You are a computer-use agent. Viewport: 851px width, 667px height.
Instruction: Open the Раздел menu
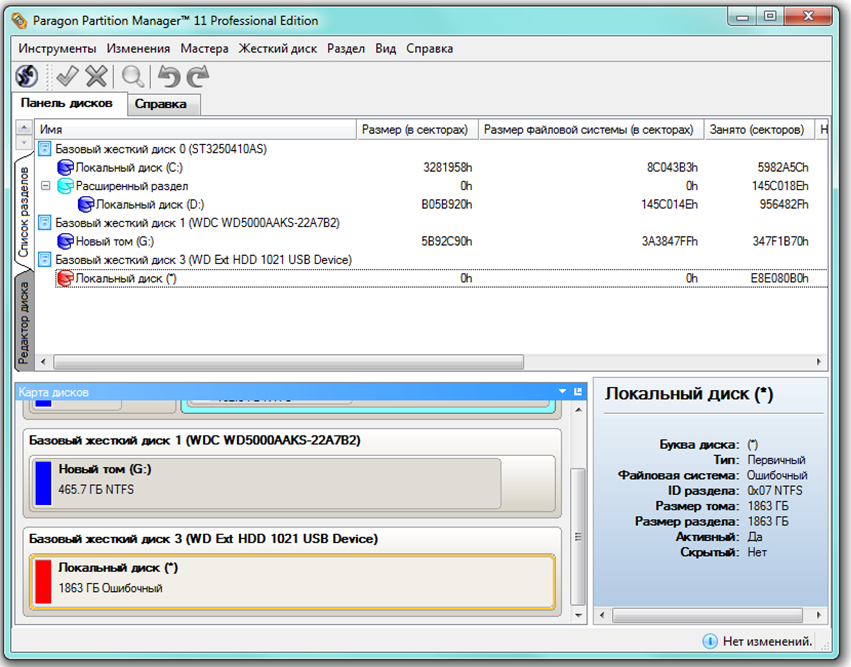(x=346, y=48)
